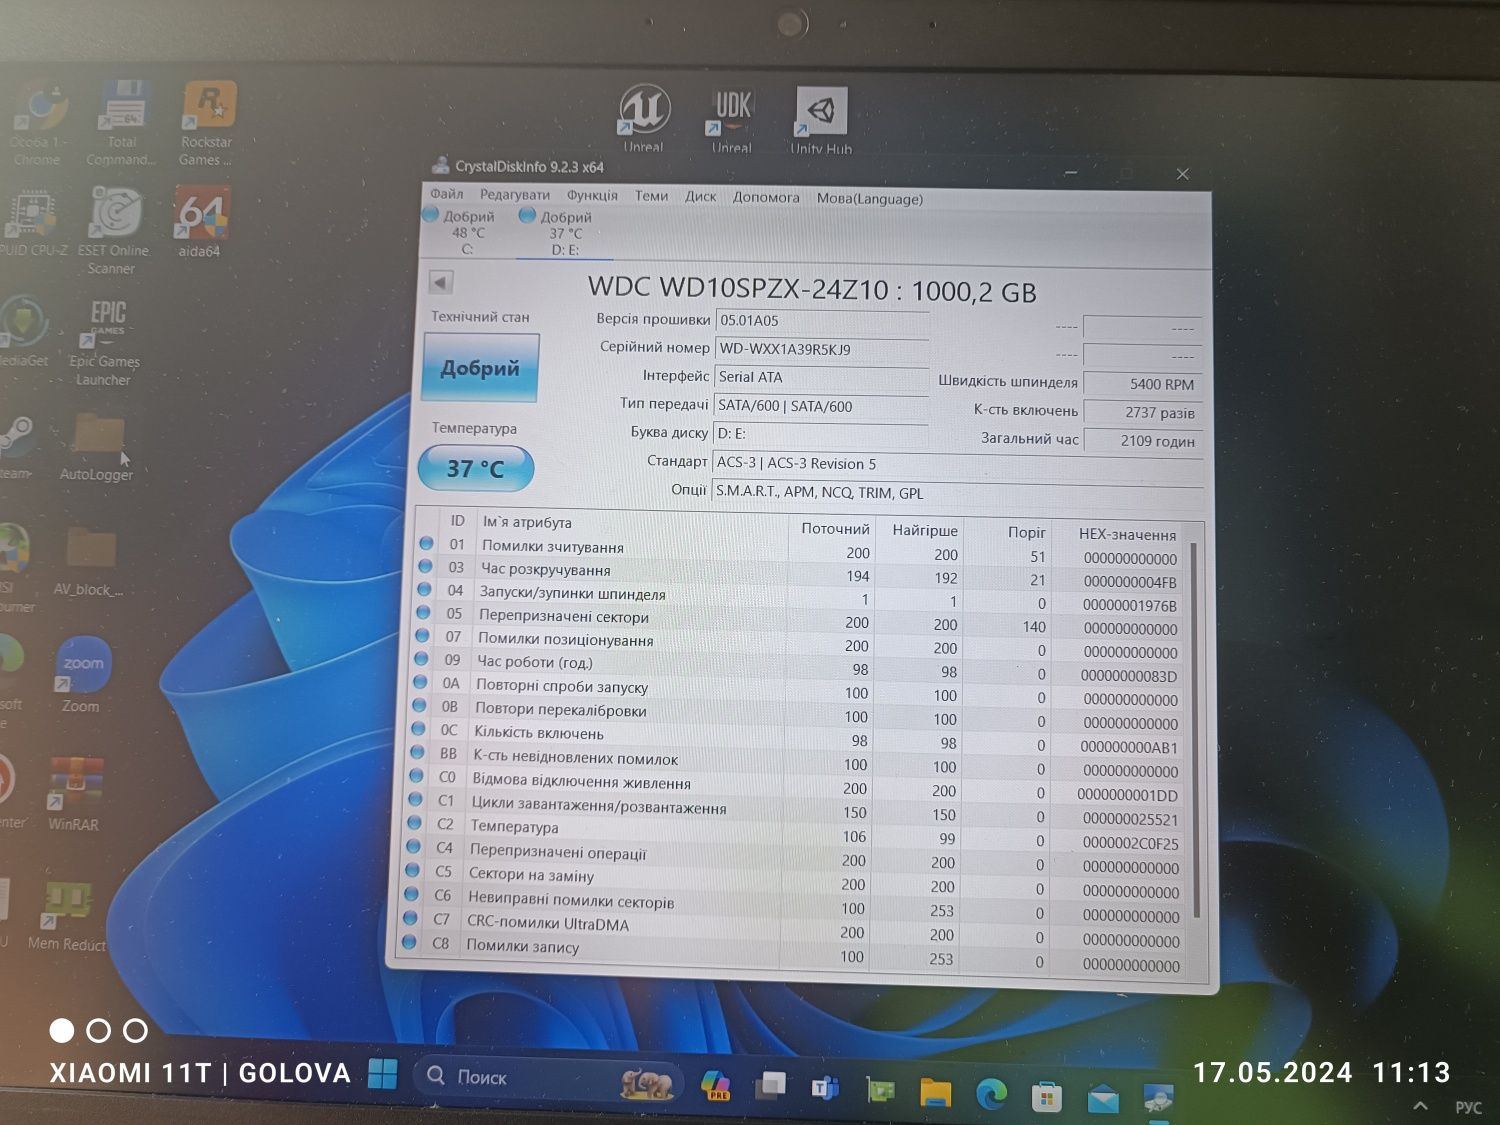Open Total Commander desktop icon

point(122,124)
